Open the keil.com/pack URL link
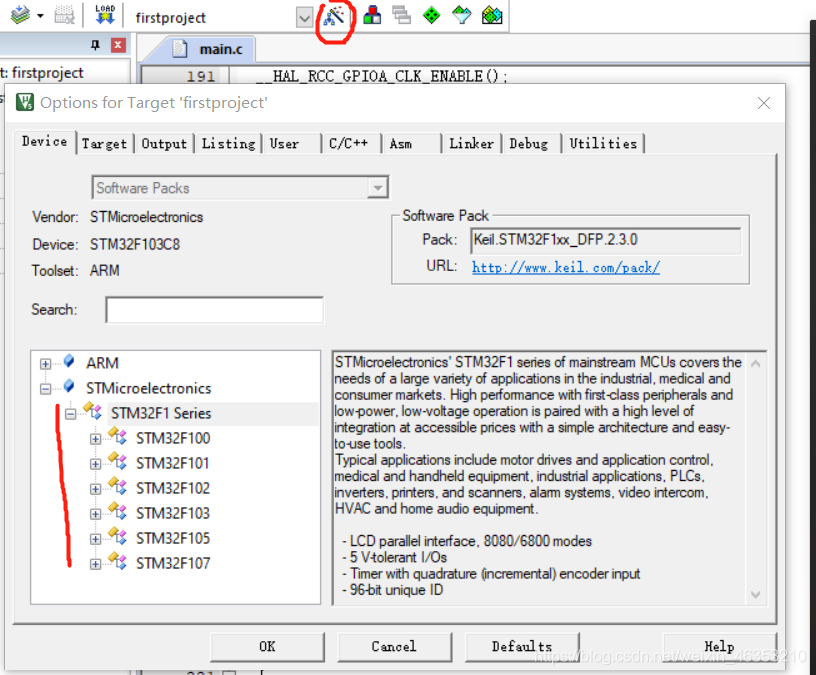The width and height of the screenshot is (816, 675). 566,268
